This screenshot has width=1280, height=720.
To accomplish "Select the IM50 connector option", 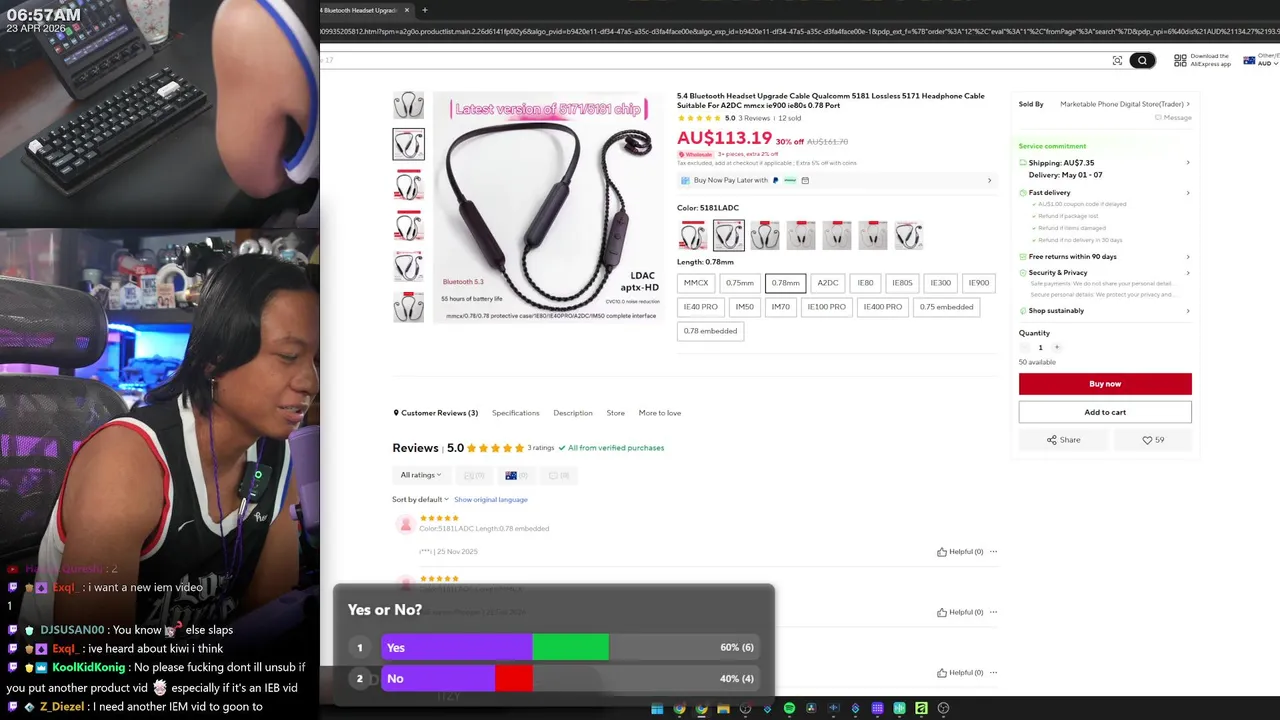I will [x=744, y=307].
